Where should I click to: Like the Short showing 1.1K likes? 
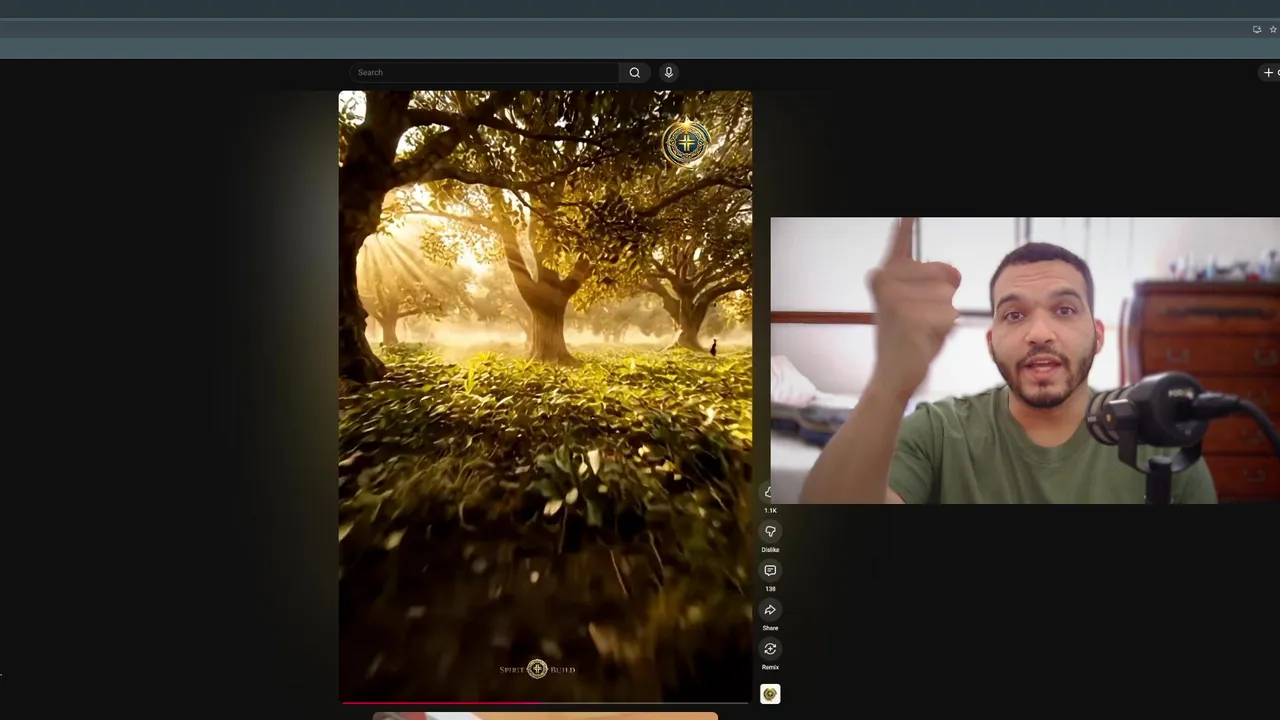click(x=767, y=492)
